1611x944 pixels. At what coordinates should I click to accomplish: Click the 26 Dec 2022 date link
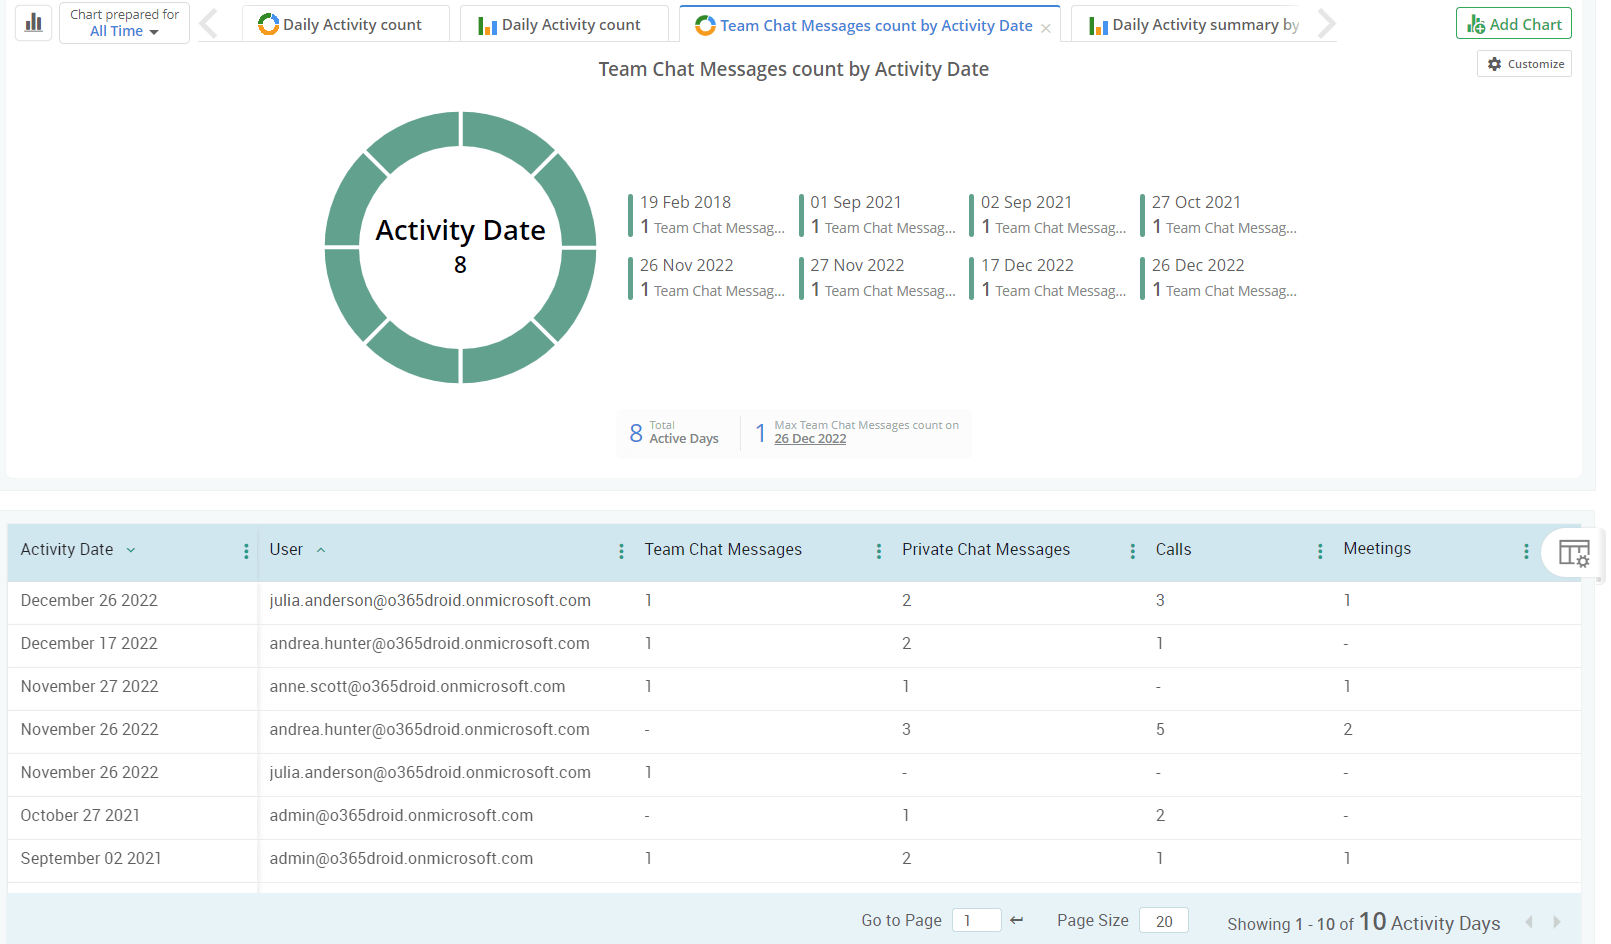[x=810, y=438]
